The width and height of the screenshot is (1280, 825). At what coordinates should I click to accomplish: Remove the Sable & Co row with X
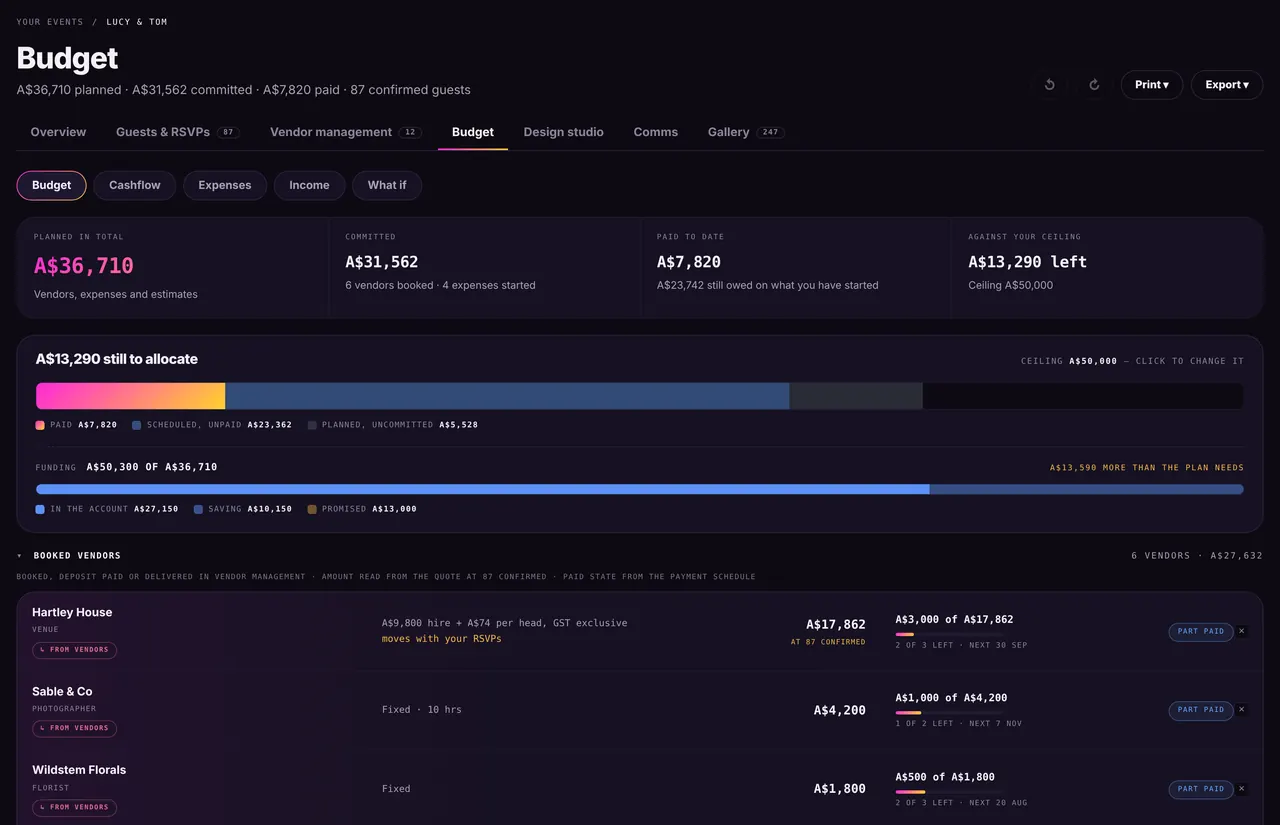tap(1242, 709)
